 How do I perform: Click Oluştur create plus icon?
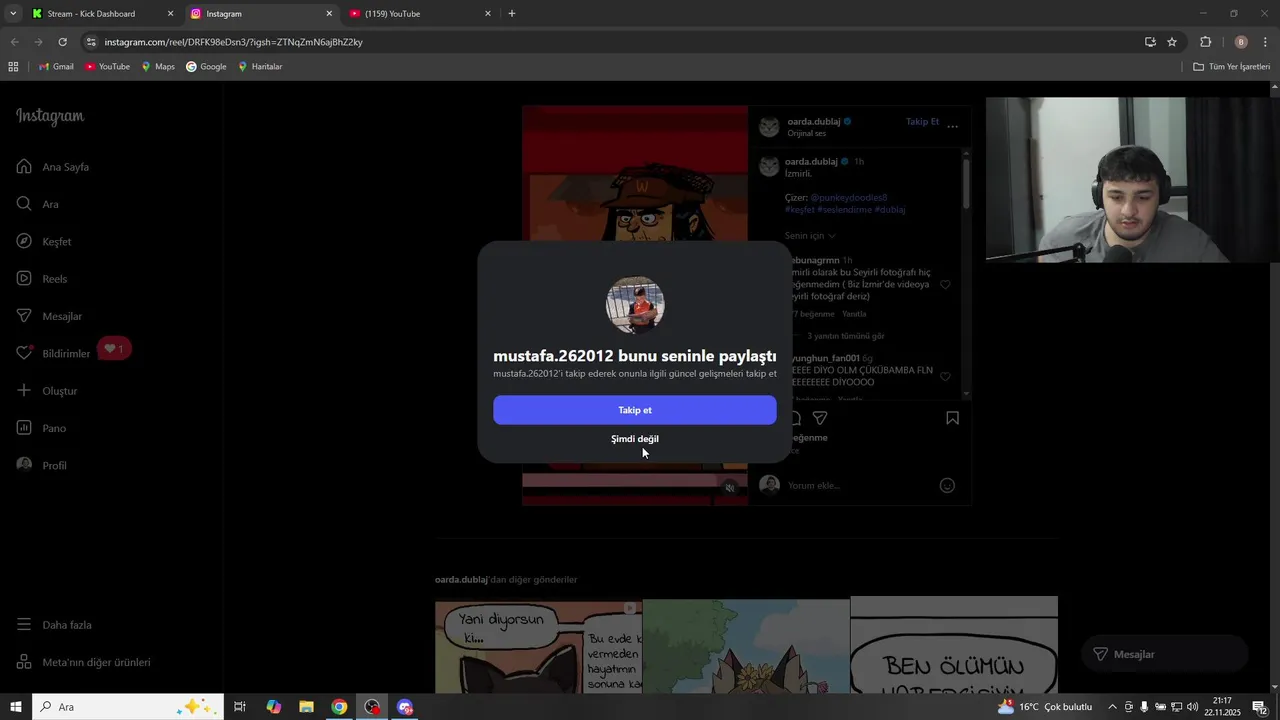[x=24, y=390]
